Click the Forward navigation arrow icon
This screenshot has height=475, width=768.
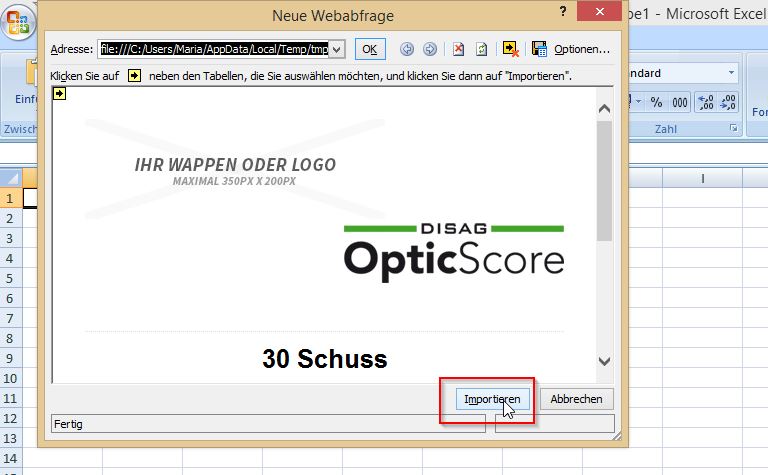point(430,49)
